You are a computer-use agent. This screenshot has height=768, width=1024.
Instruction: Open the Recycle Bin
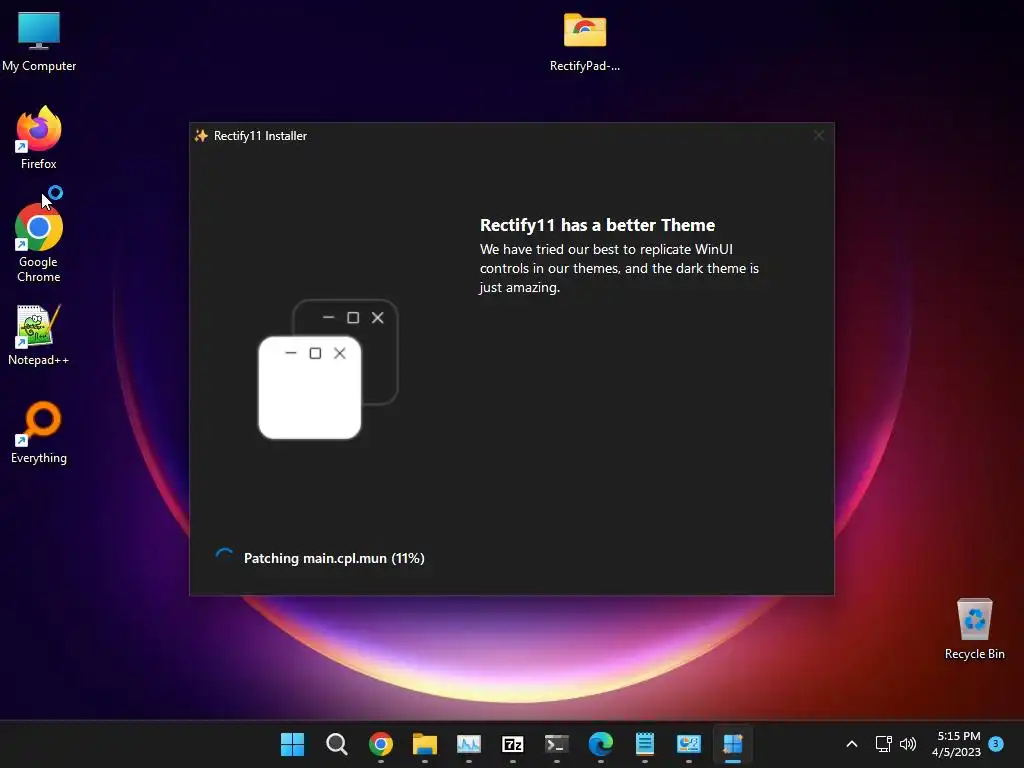click(974, 629)
